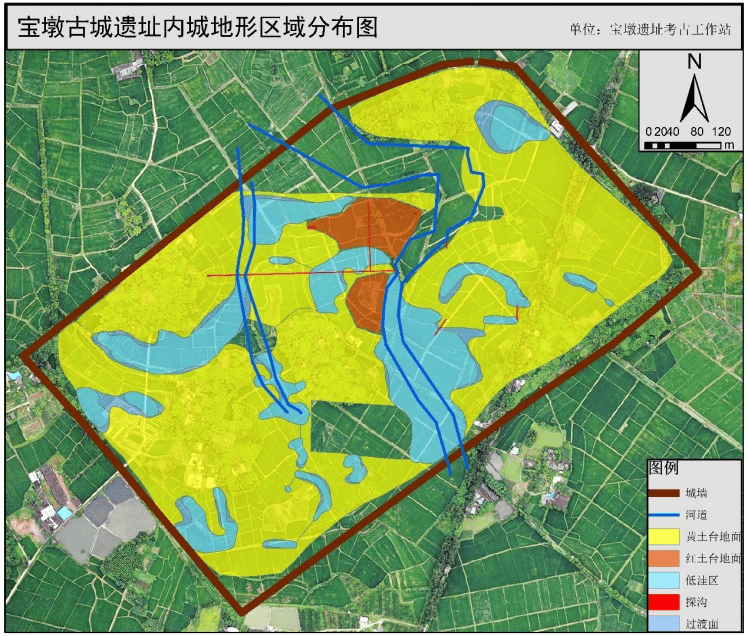Select the orange 红土台地面 legend swatch
748x636 pixels.
click(663, 560)
